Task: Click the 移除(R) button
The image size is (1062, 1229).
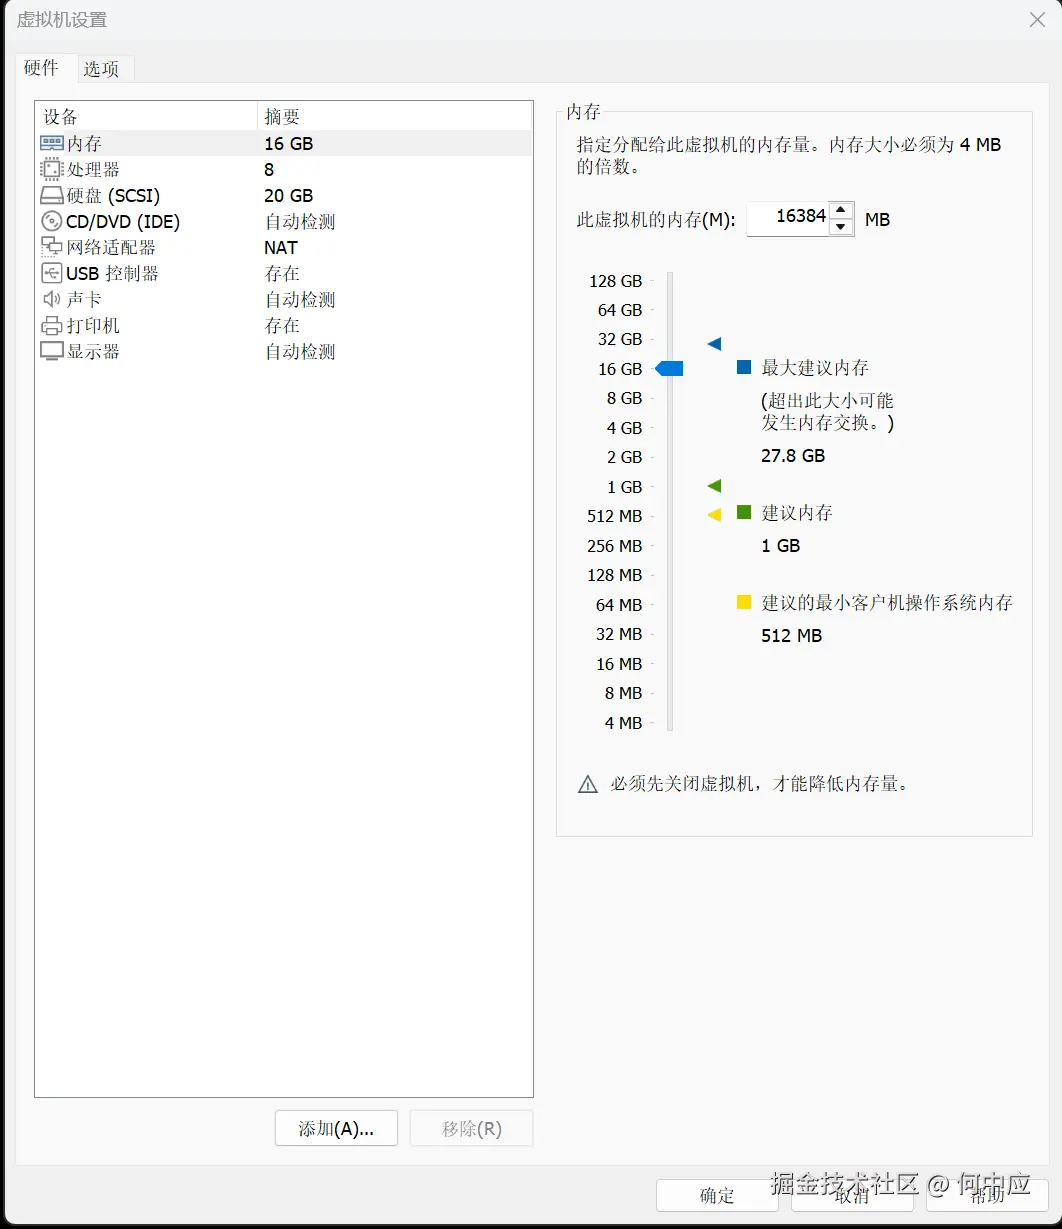Action: [x=471, y=1128]
